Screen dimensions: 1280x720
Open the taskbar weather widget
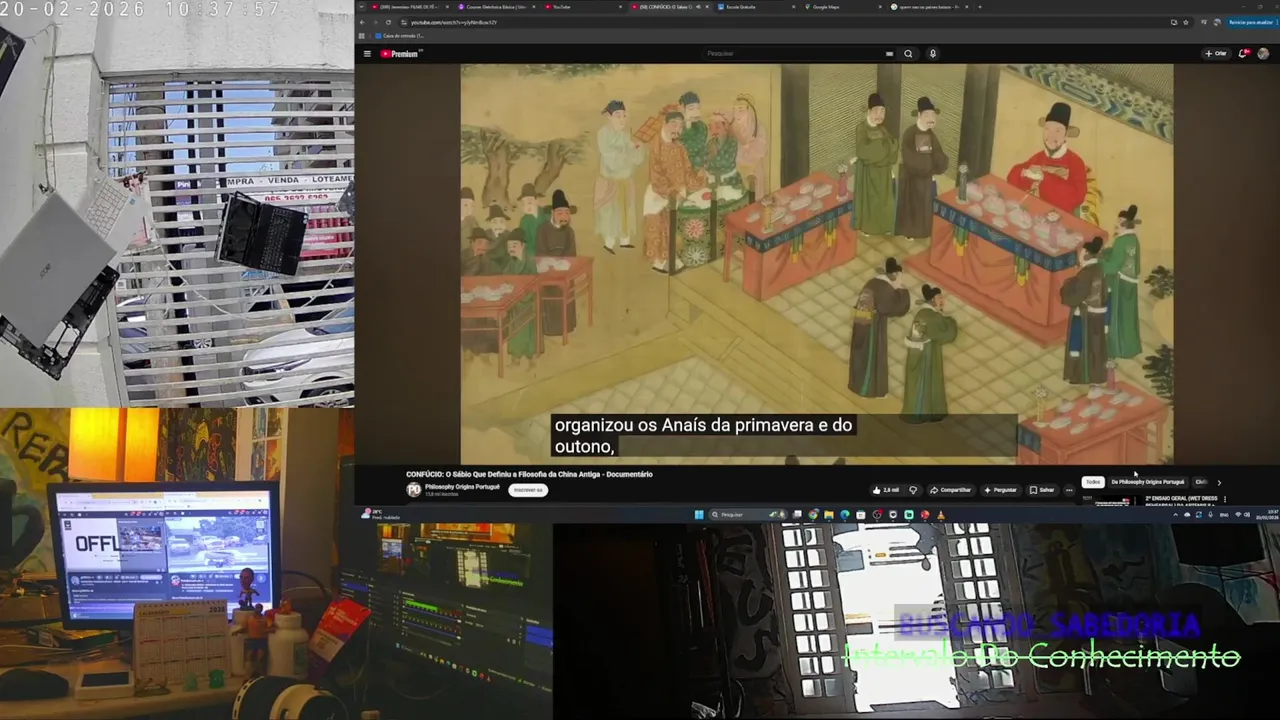380,515
